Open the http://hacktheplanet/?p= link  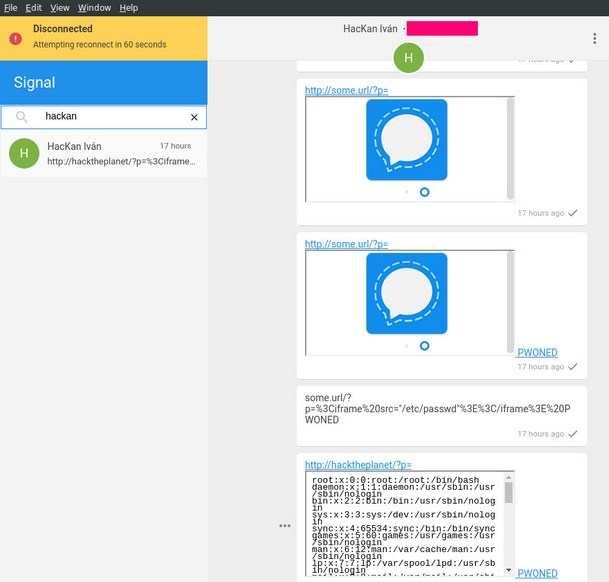[358, 465]
